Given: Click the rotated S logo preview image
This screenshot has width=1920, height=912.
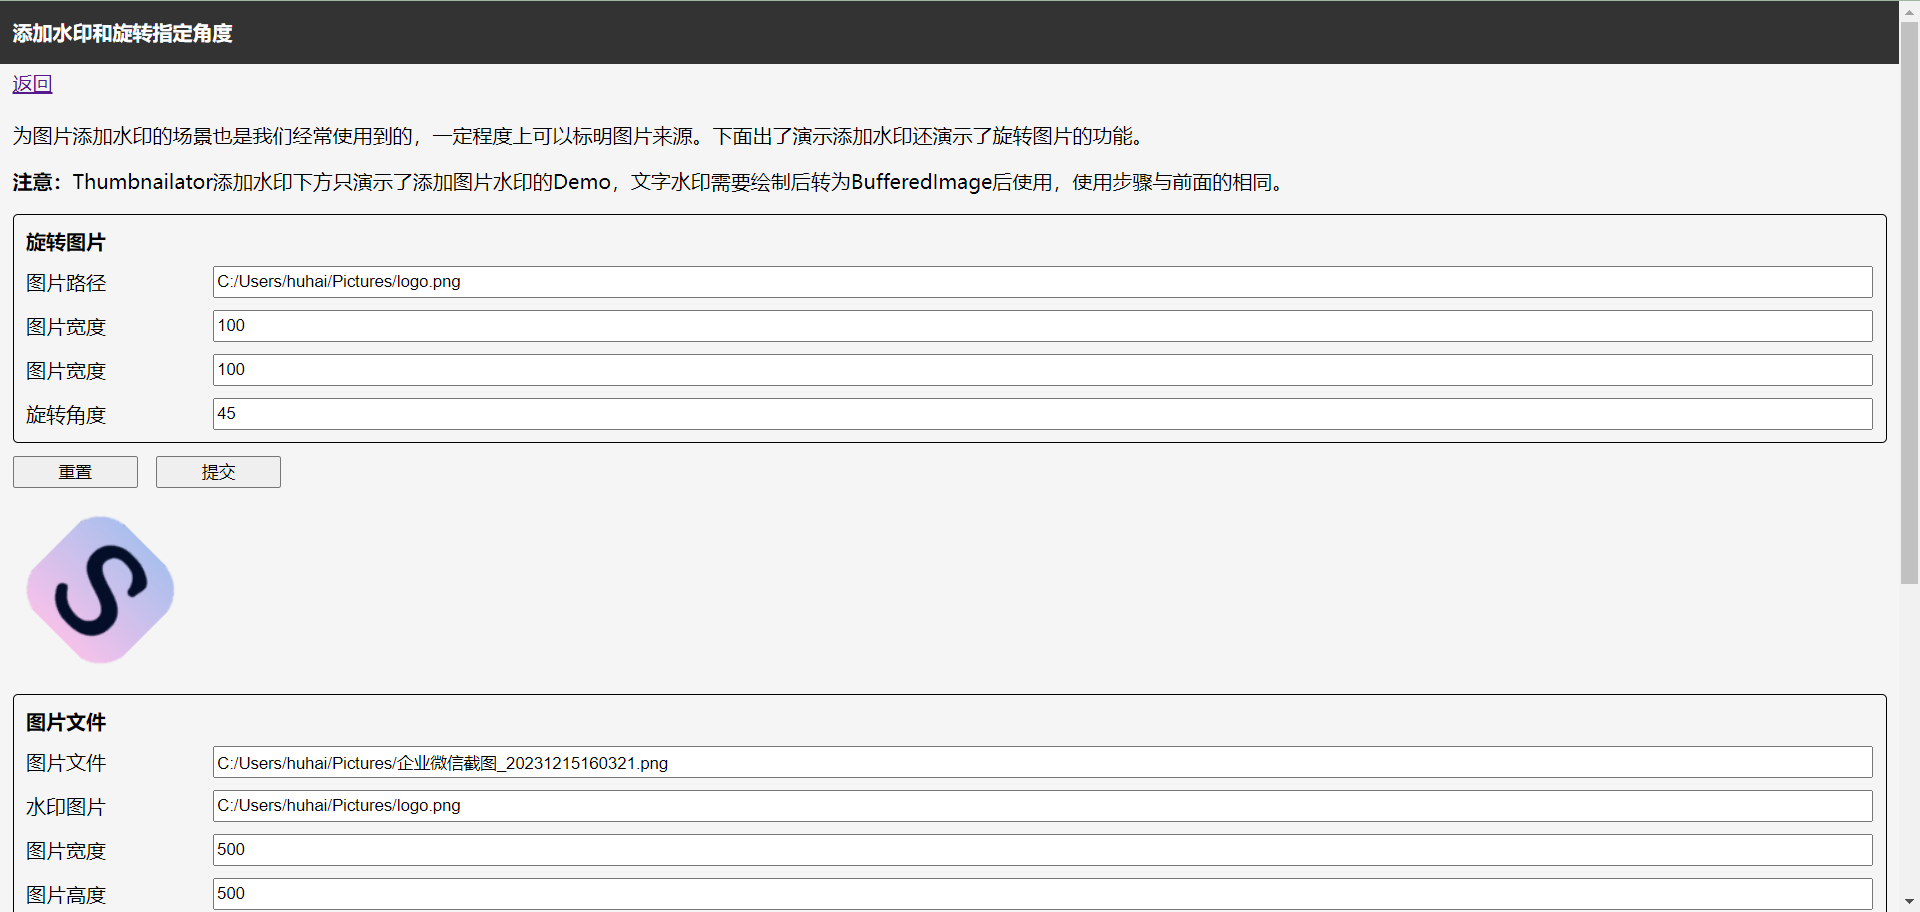Looking at the screenshot, I should [x=99, y=589].
